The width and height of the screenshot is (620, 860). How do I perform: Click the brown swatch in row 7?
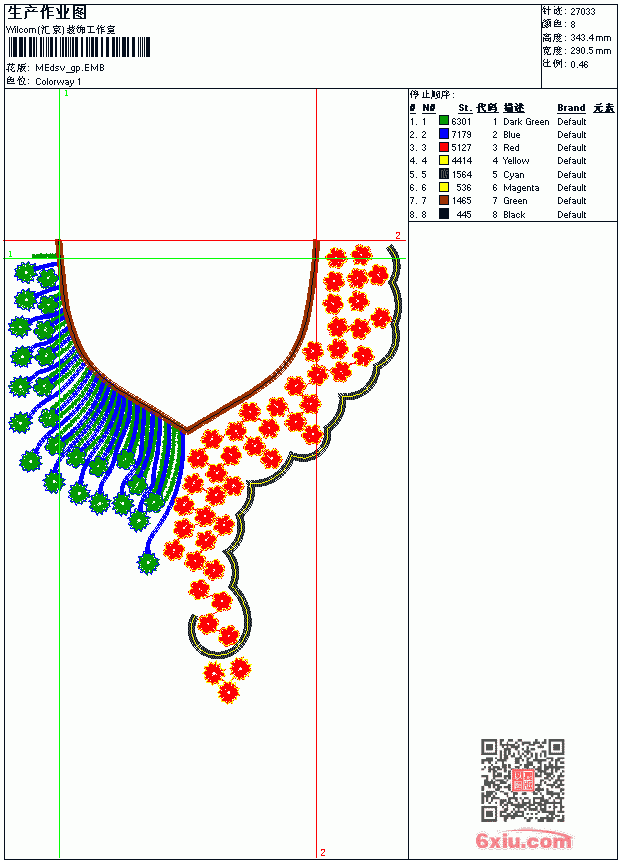pos(444,200)
